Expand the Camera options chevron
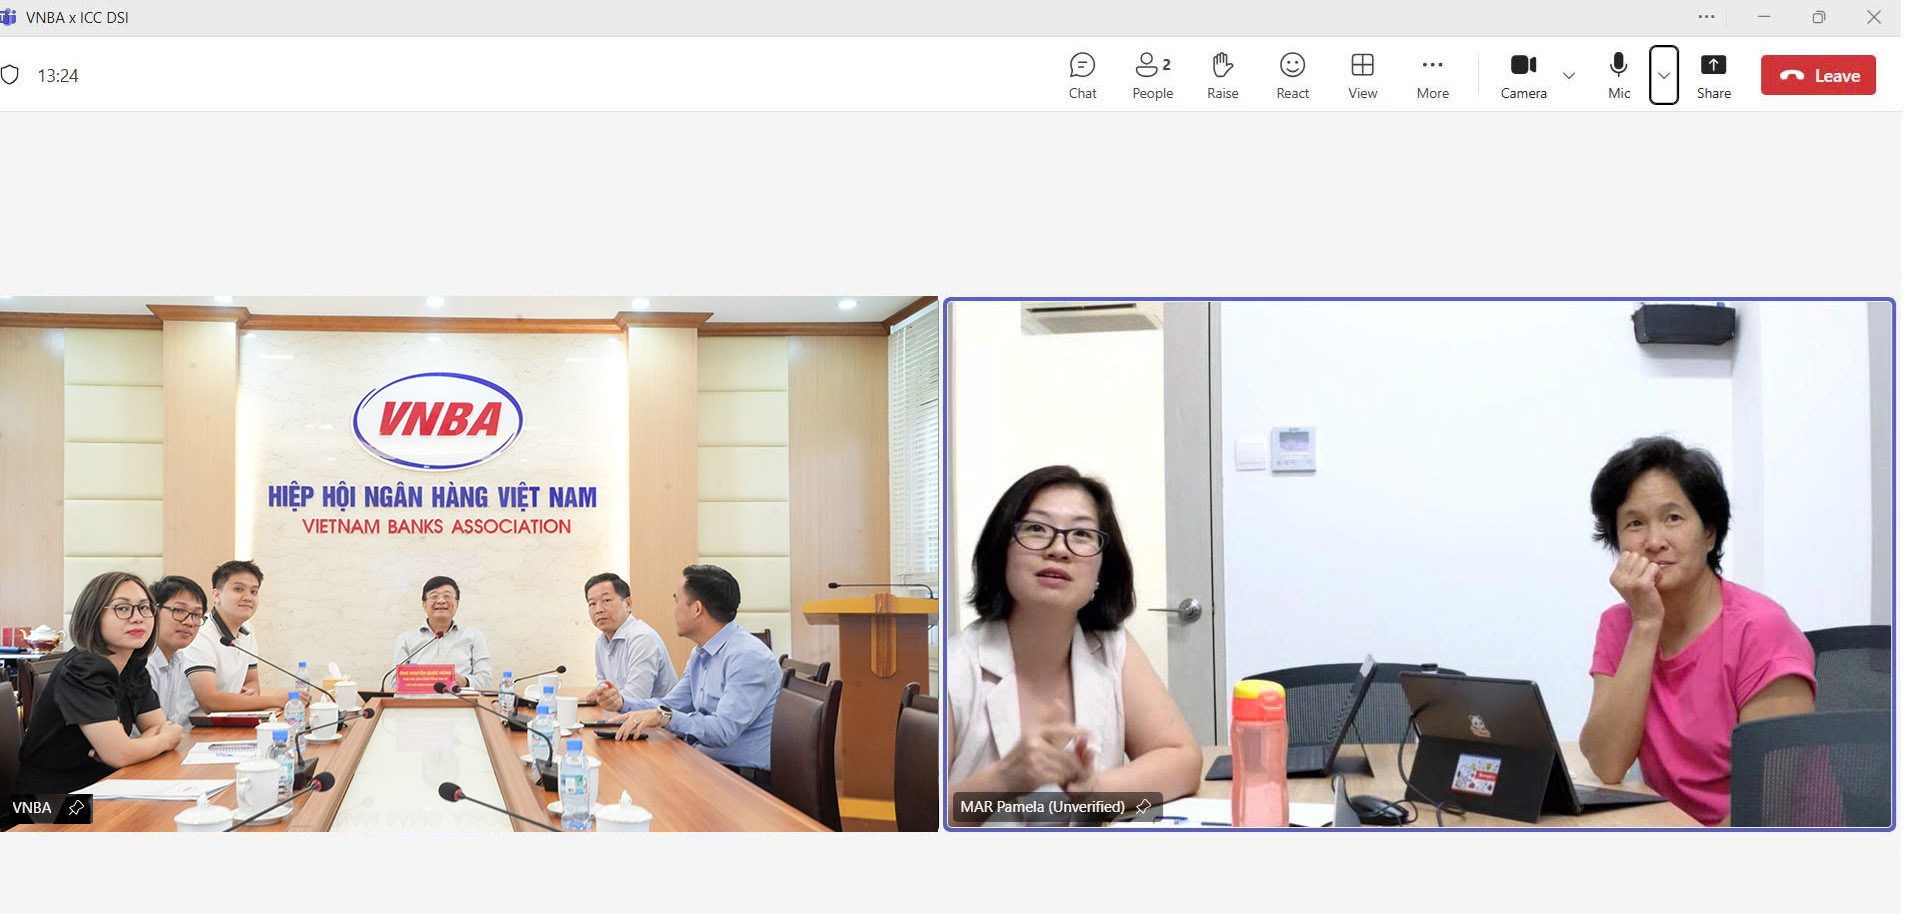Image resolution: width=1920 pixels, height=914 pixels. pos(1569,76)
